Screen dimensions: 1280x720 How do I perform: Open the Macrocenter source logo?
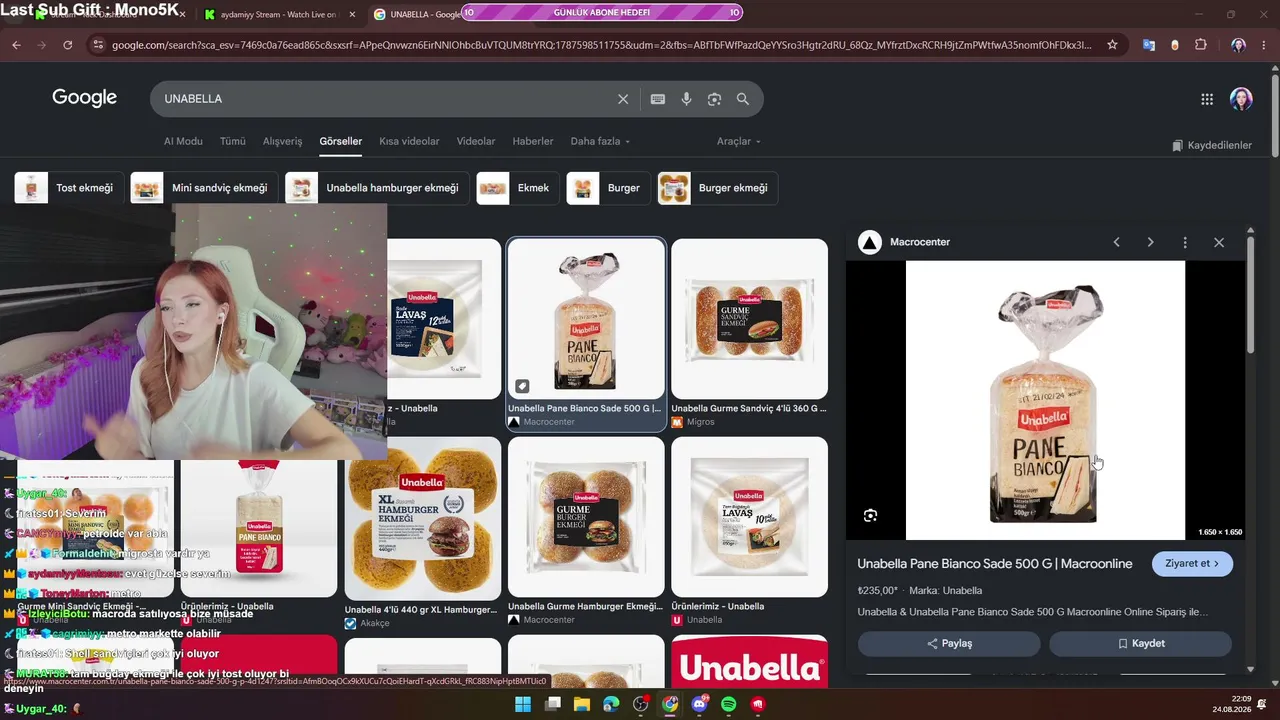coord(870,242)
